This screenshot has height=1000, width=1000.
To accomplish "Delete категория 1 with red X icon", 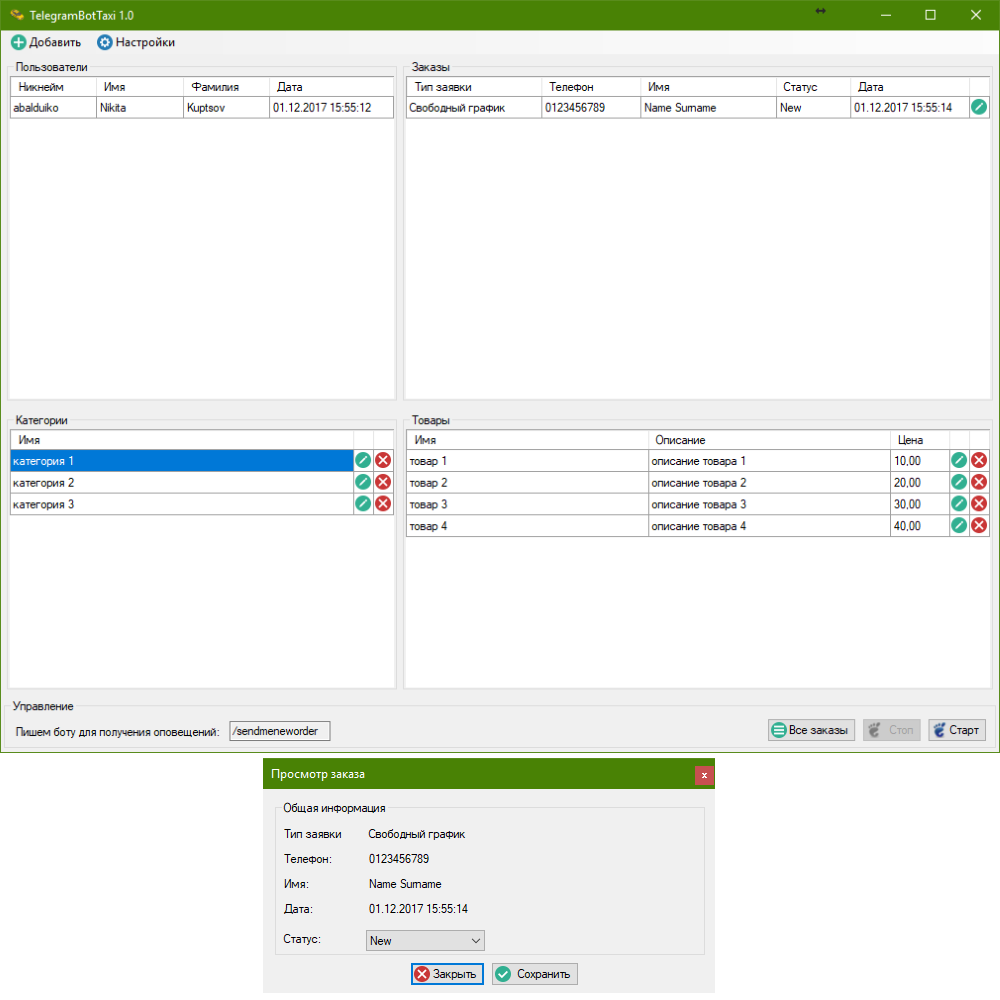I will pyautogui.click(x=383, y=461).
